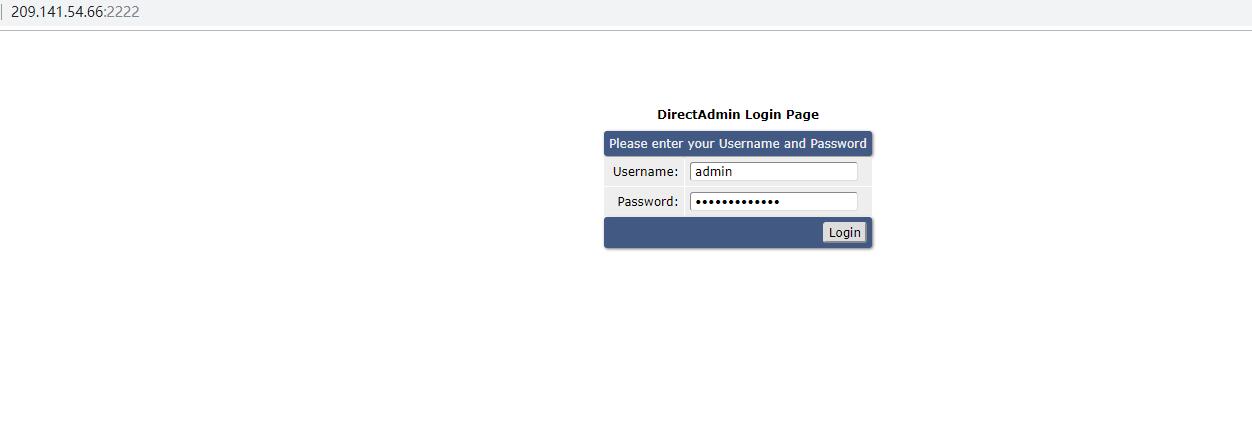The image size is (1252, 424).
Task: Click the word 'DirectAdmin' in the page heading
Action: tap(699, 114)
